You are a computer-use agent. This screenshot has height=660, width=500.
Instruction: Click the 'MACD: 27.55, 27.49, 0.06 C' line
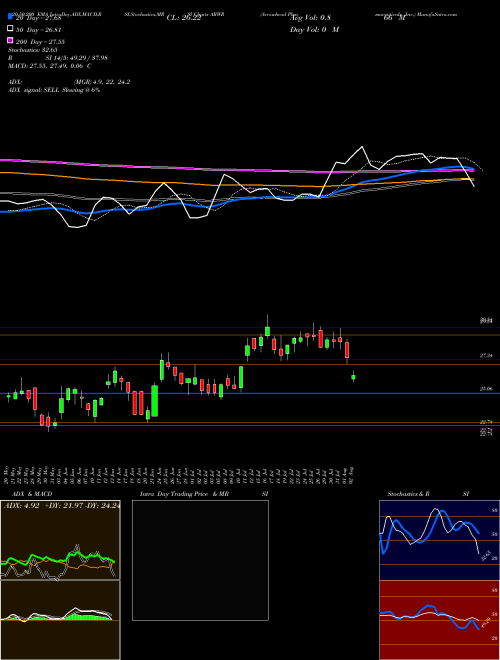tap(50, 66)
